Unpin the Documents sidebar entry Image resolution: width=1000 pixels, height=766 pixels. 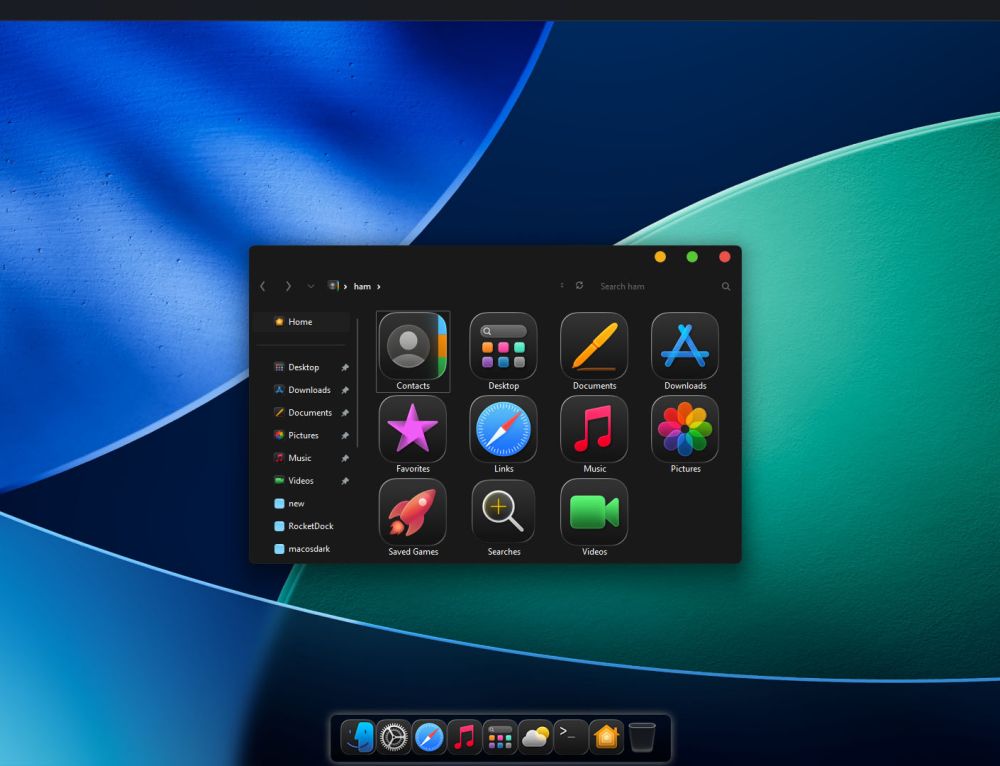click(344, 412)
